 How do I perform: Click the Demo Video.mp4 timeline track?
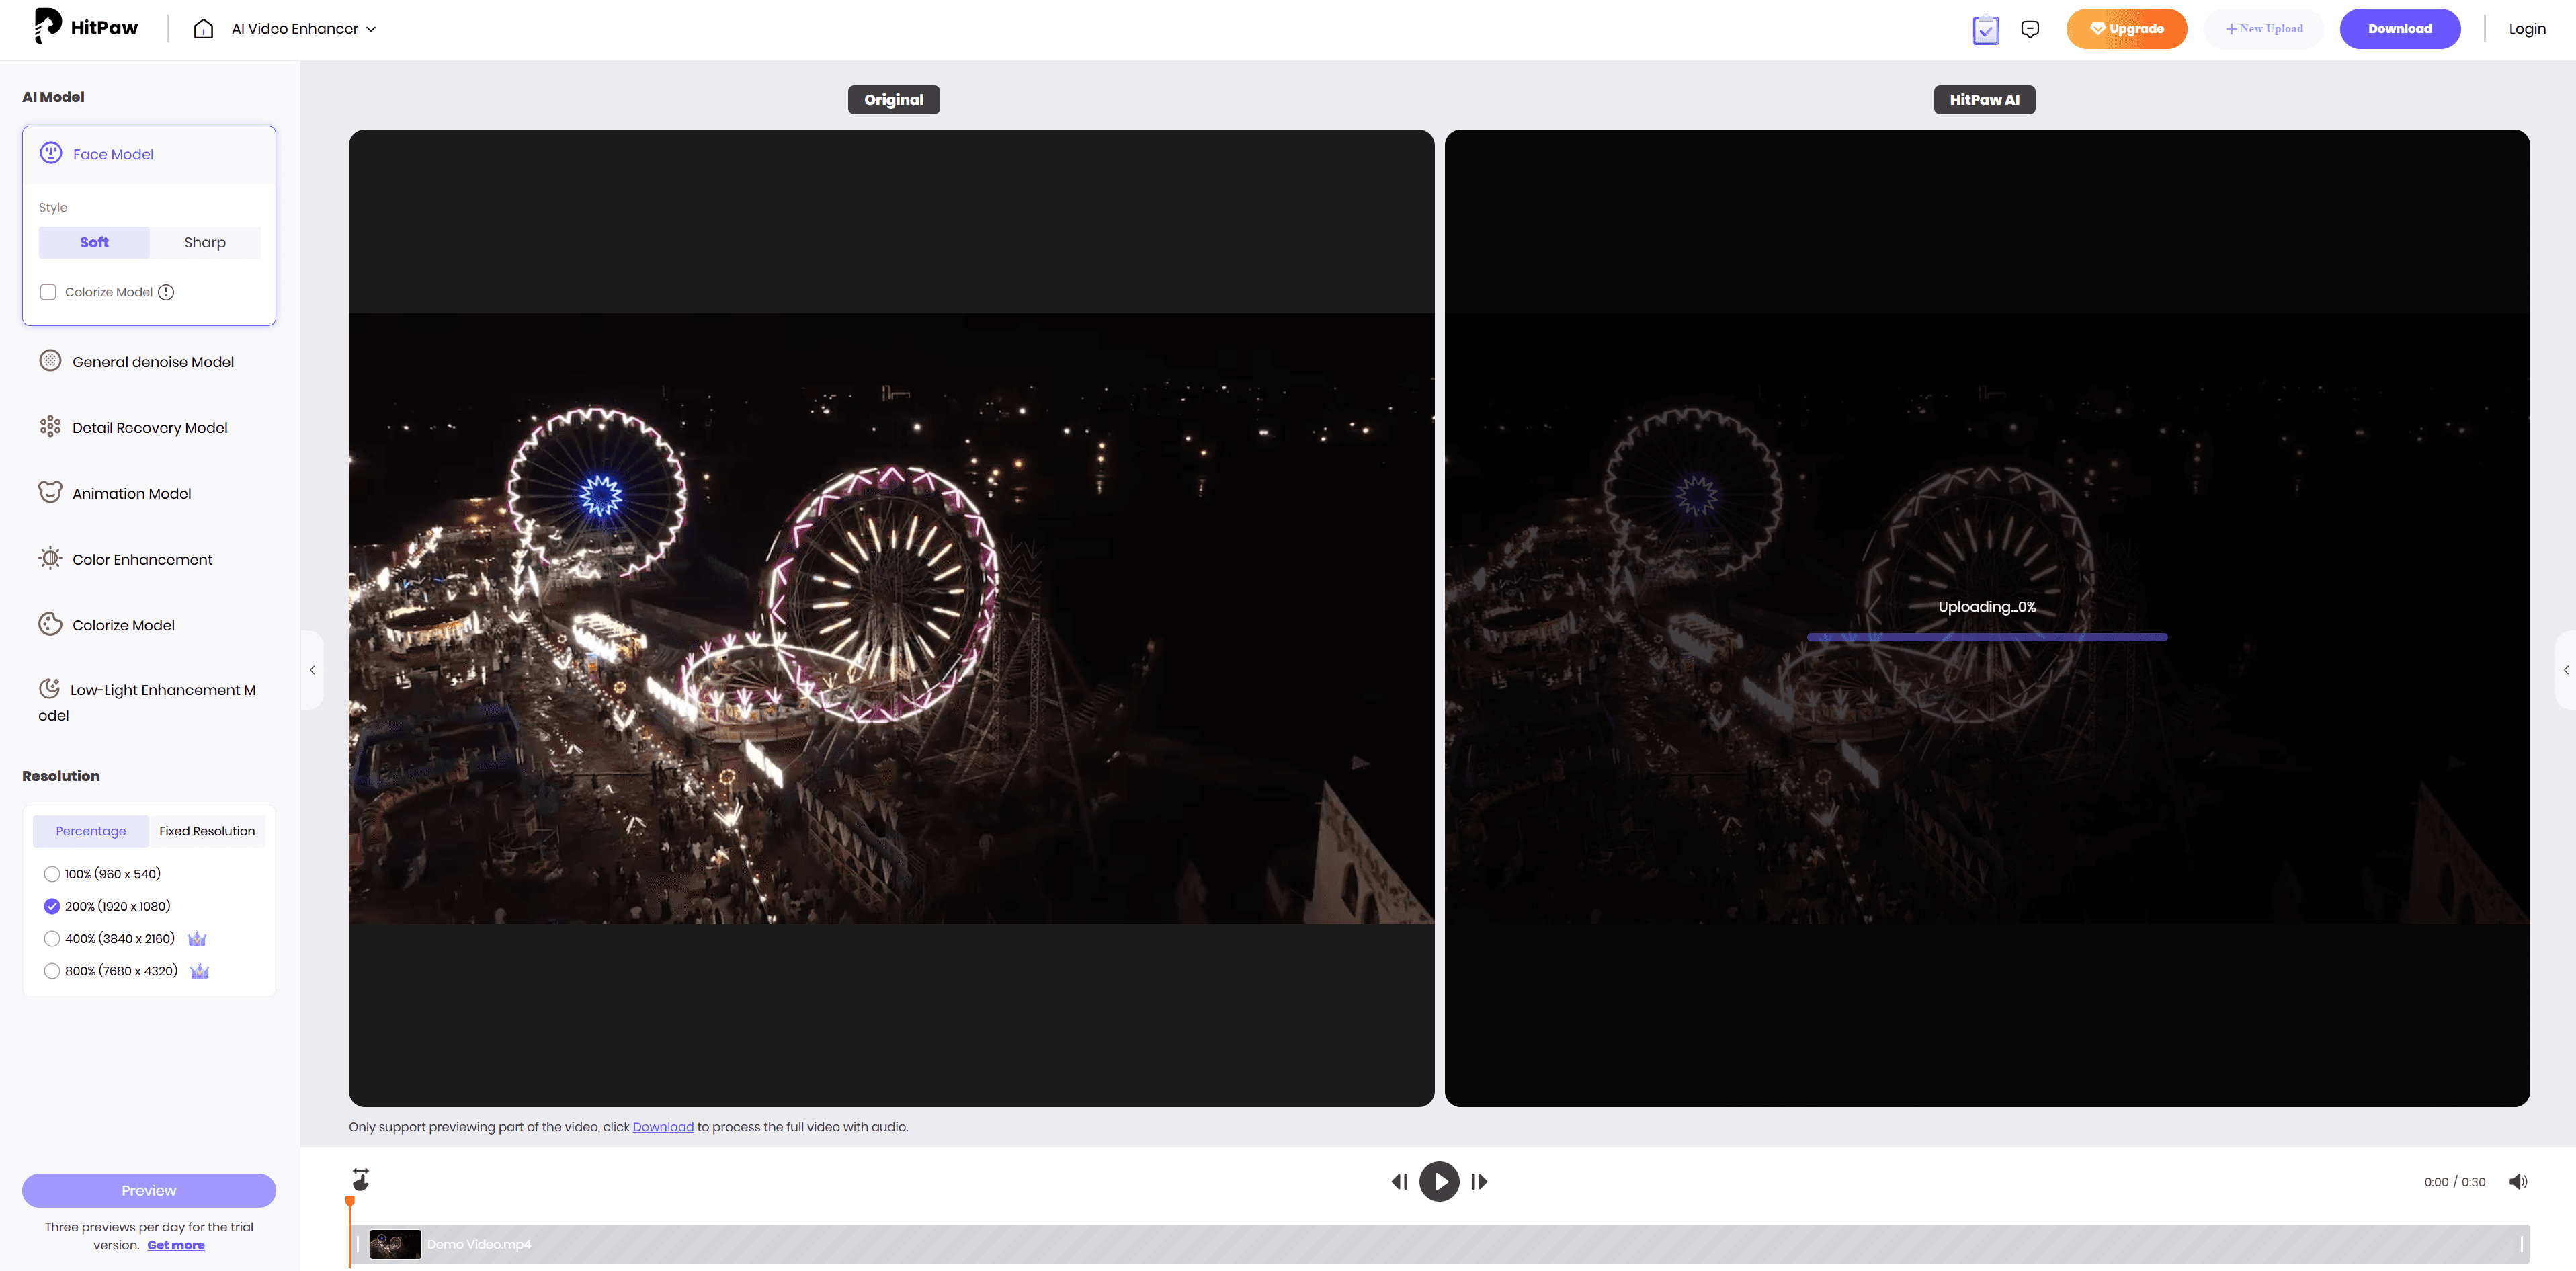click(x=1439, y=1244)
